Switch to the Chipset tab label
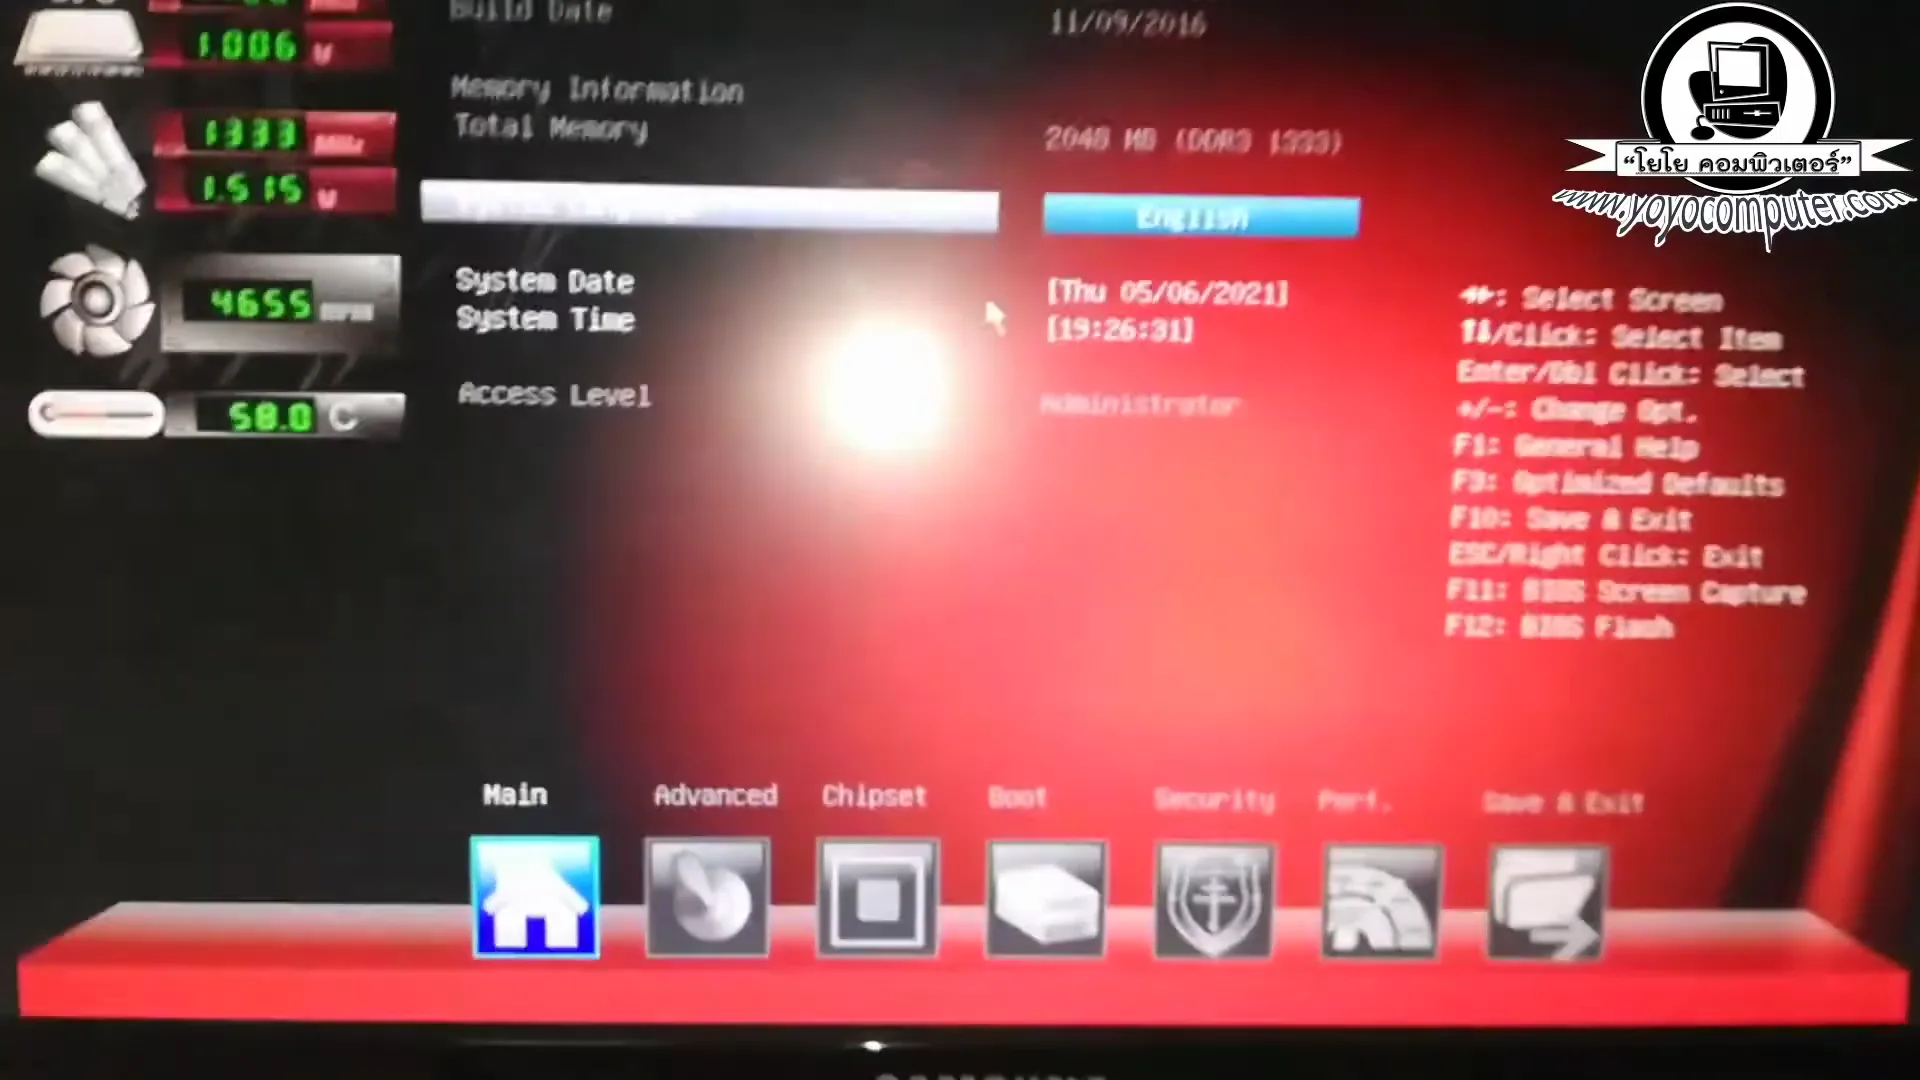Viewport: 1920px width, 1080px height. pos(874,796)
